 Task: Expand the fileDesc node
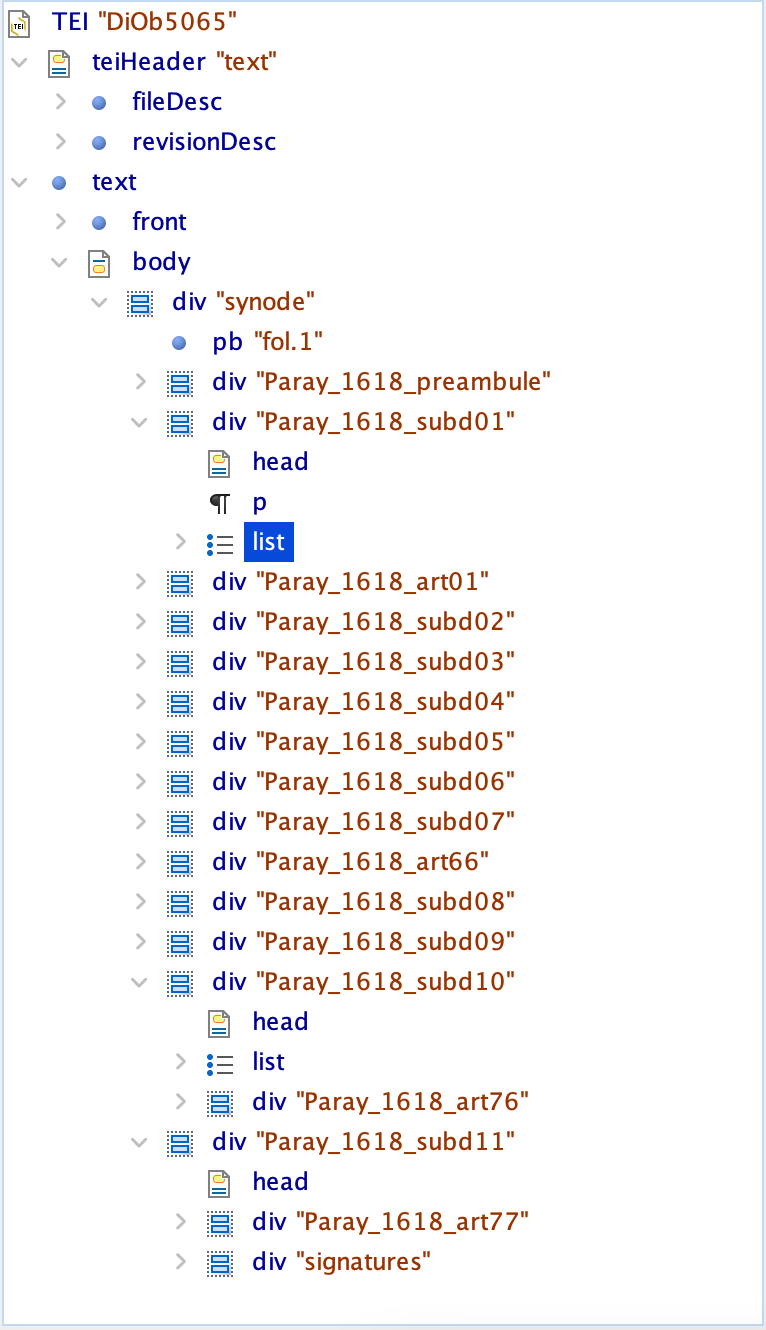click(60, 102)
